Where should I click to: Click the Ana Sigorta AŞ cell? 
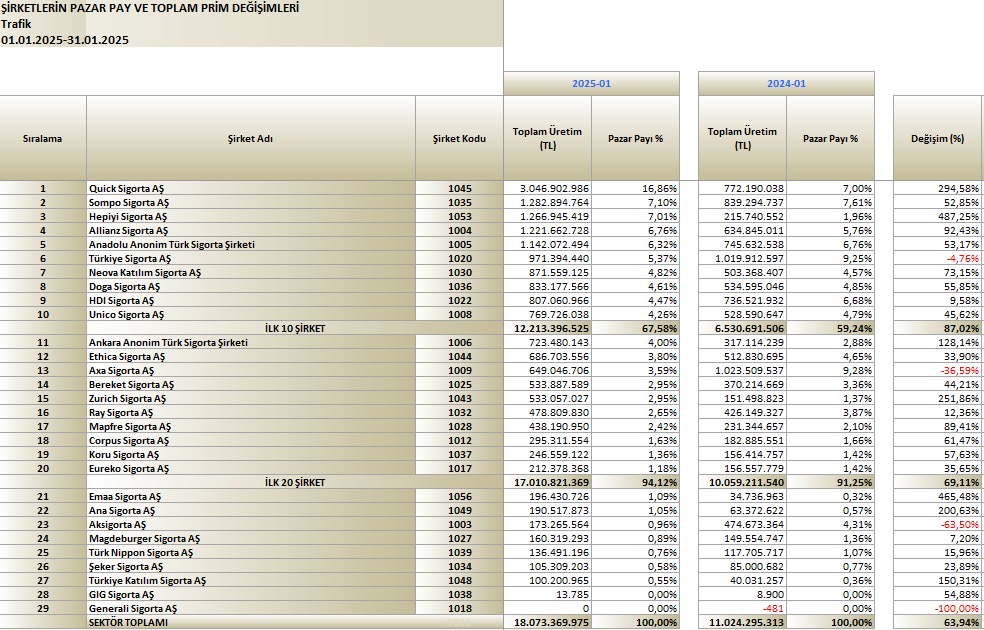(251, 511)
